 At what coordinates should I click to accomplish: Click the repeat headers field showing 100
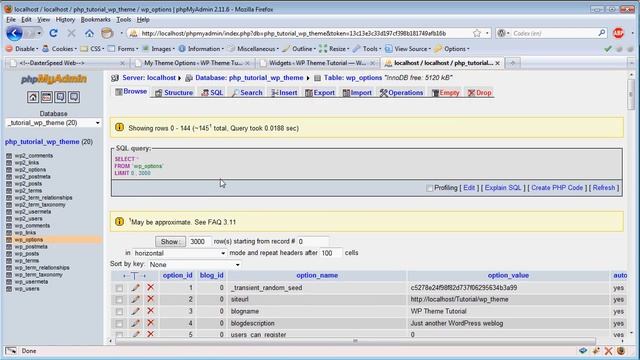pyautogui.click(x=331, y=253)
